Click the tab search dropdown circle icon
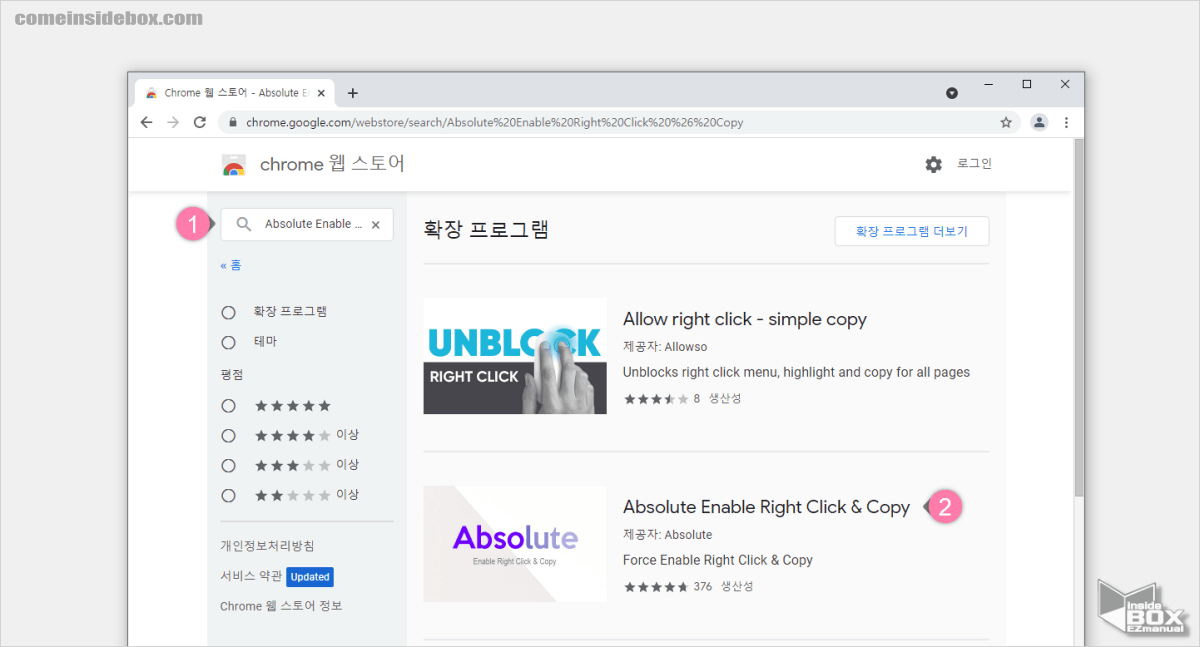This screenshot has width=1200, height=647. [x=952, y=93]
